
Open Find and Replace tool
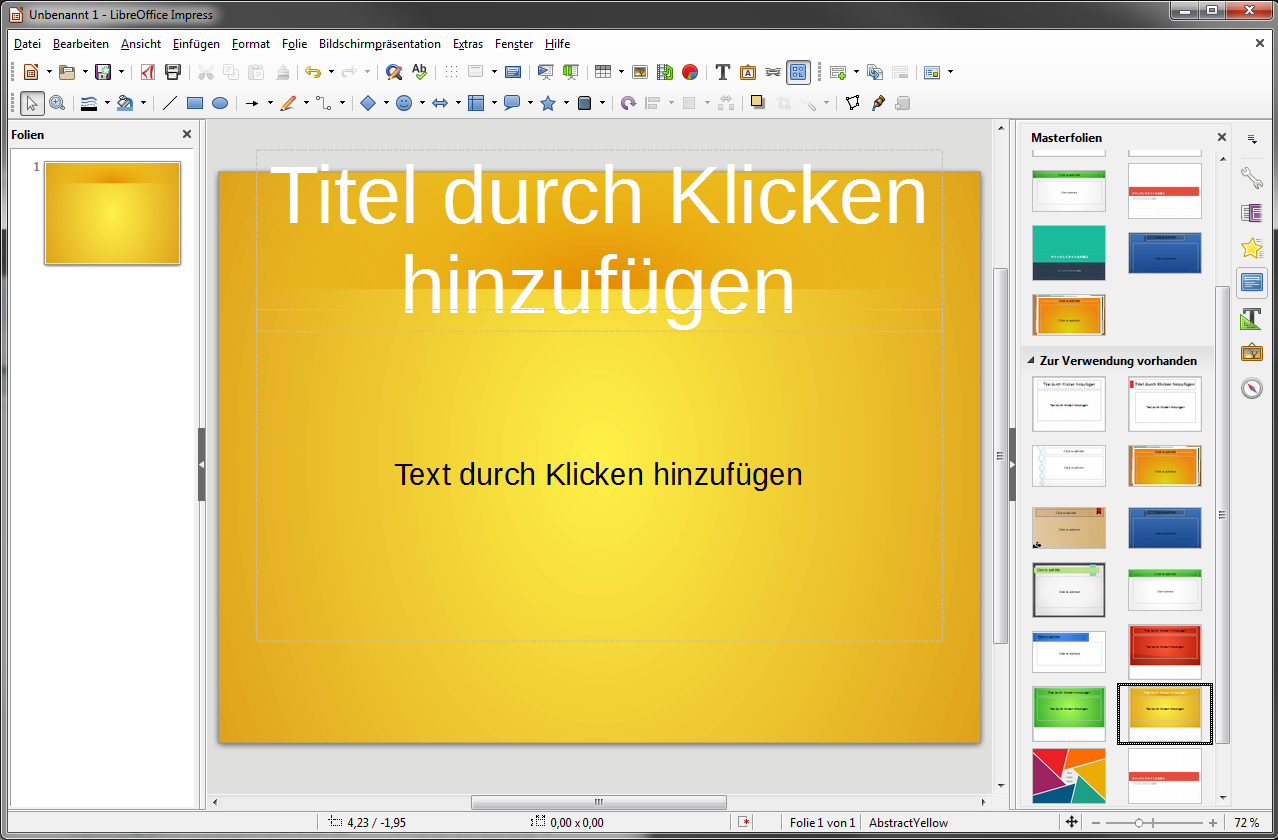pos(394,72)
